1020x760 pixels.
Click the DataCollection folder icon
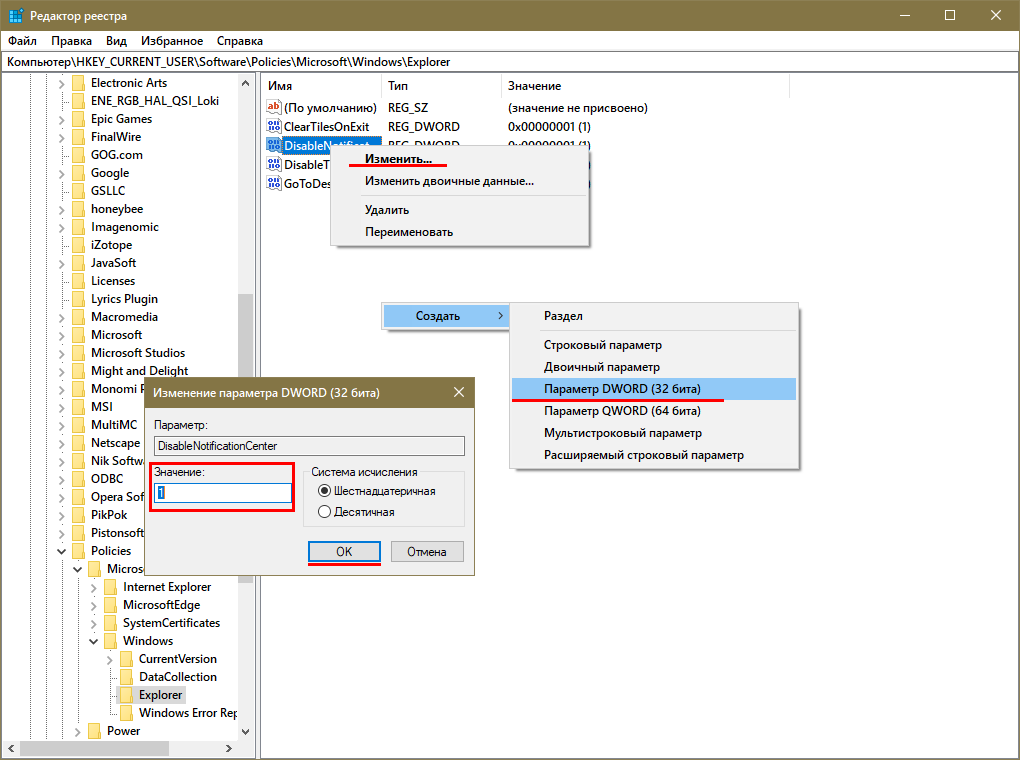pyautogui.click(x=126, y=677)
